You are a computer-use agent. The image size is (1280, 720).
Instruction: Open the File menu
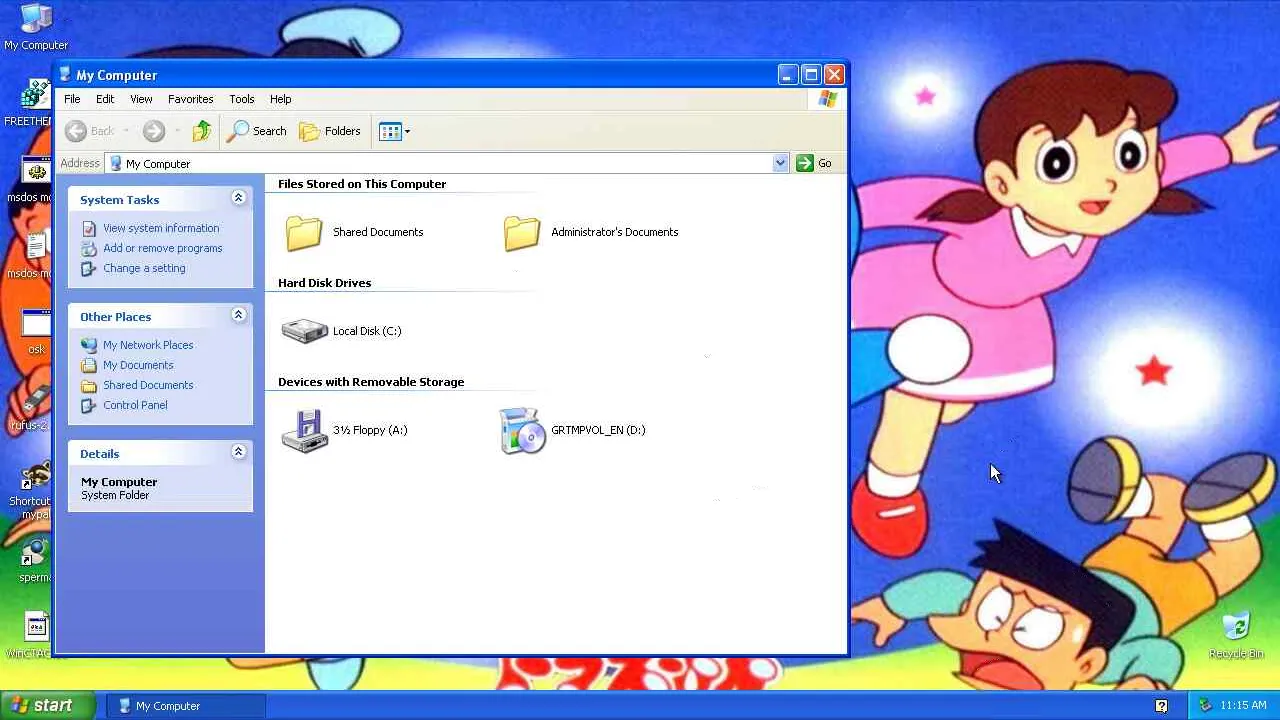click(x=72, y=99)
